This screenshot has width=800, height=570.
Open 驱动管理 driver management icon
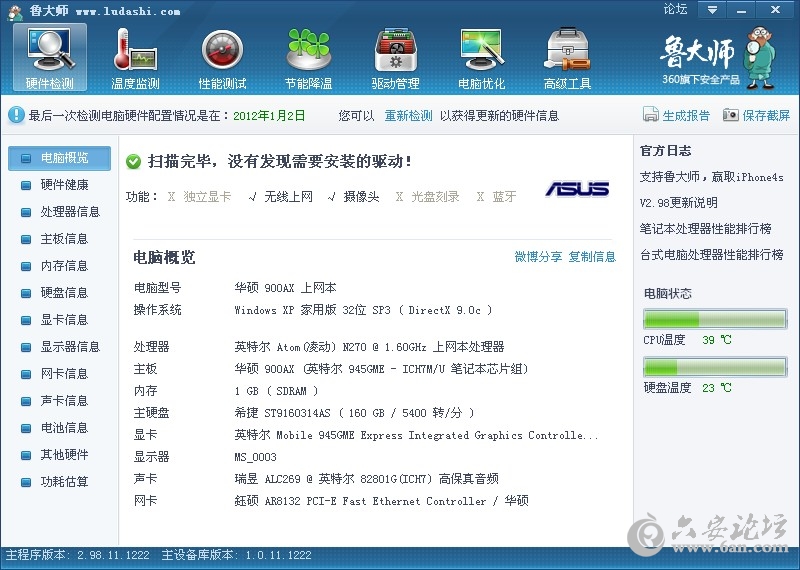pos(395,57)
